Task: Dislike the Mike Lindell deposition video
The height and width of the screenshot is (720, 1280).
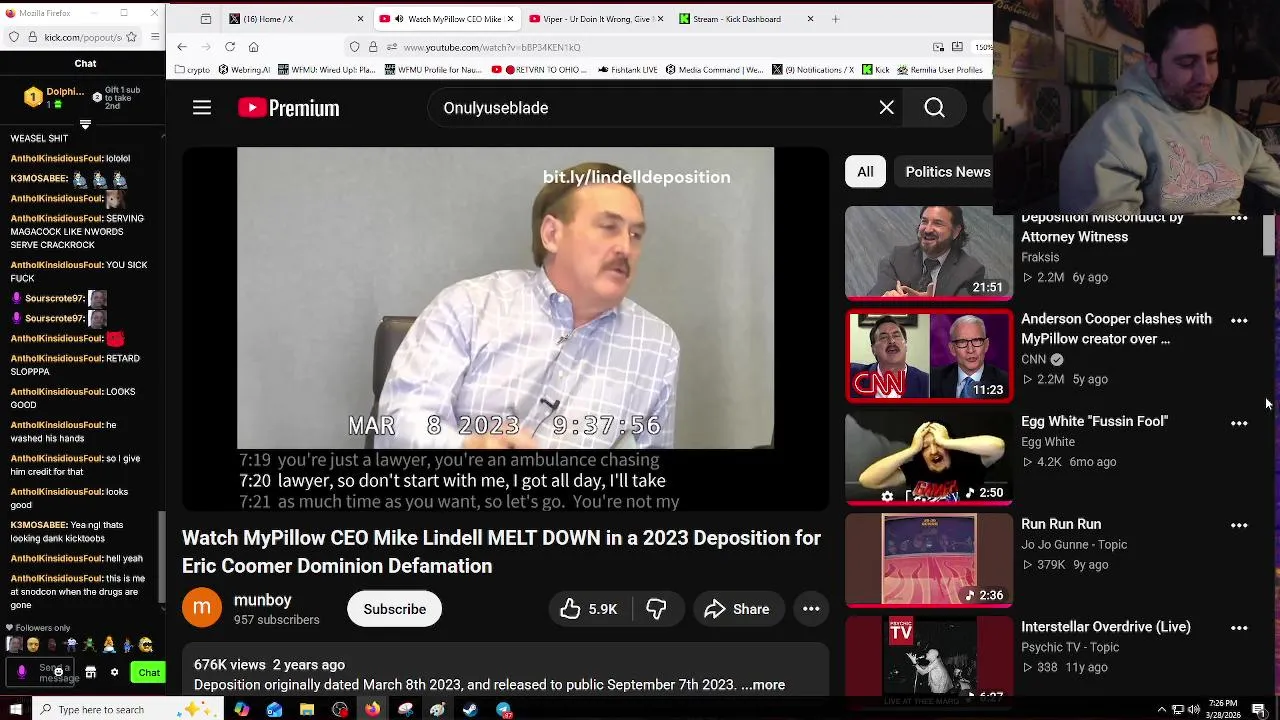Action: [656, 609]
